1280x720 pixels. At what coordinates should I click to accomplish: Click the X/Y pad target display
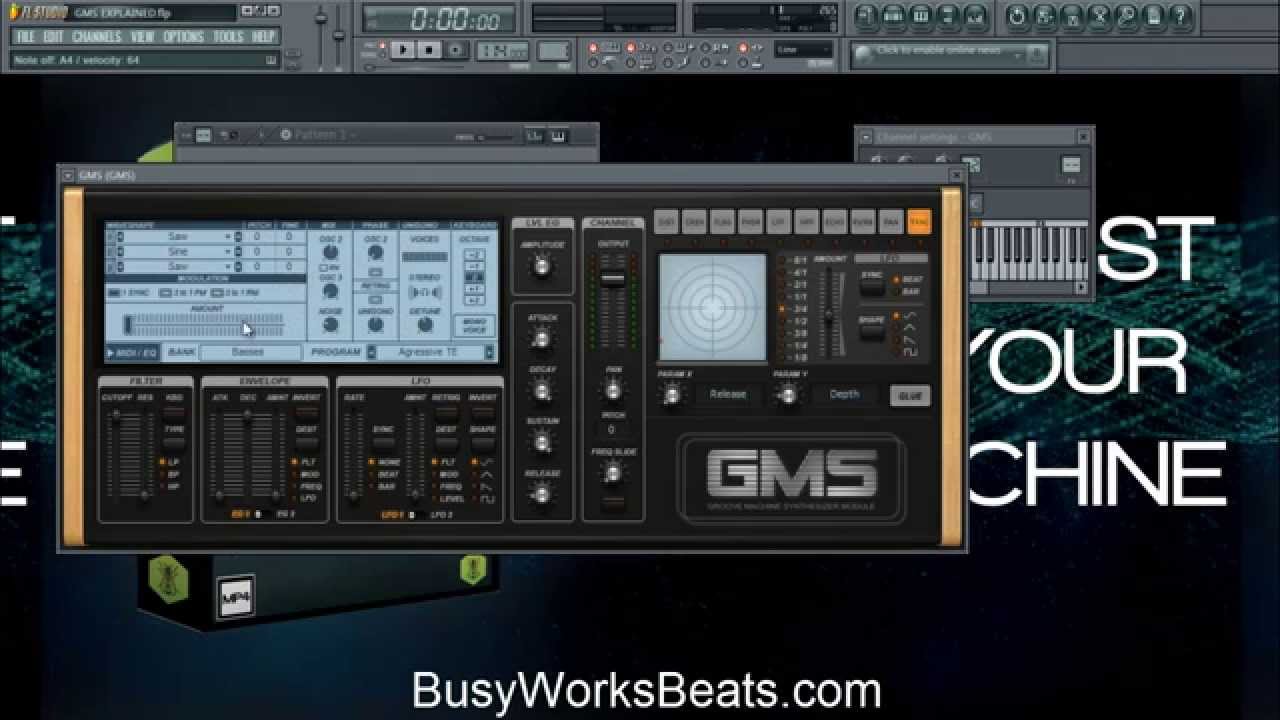[712, 308]
